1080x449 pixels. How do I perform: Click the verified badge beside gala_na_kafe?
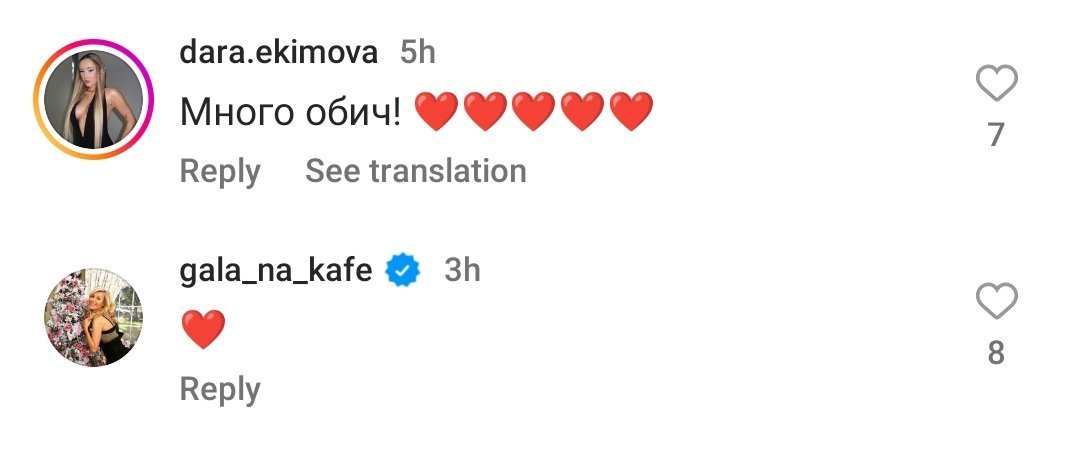[x=403, y=270]
